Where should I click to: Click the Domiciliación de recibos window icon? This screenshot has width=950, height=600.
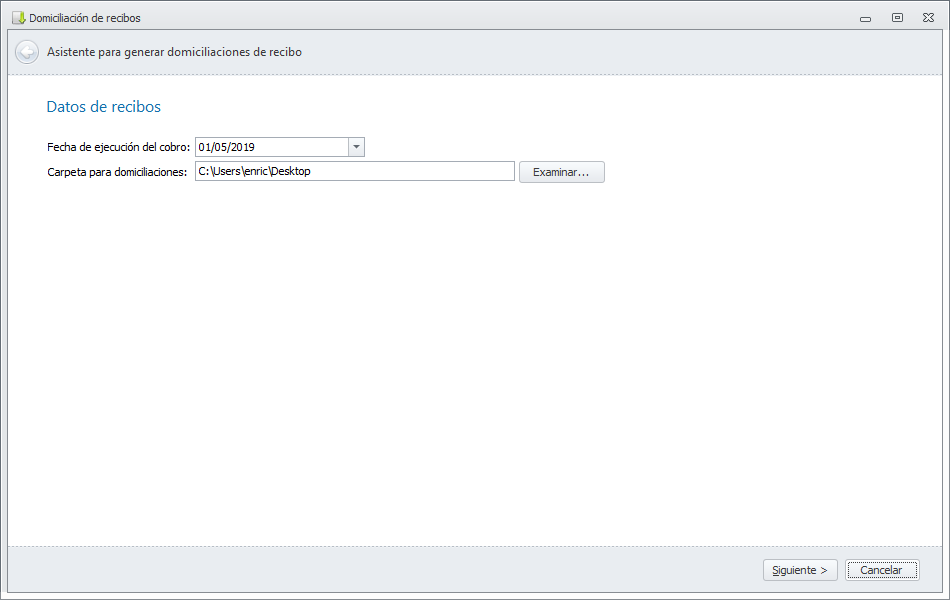[x=18, y=18]
